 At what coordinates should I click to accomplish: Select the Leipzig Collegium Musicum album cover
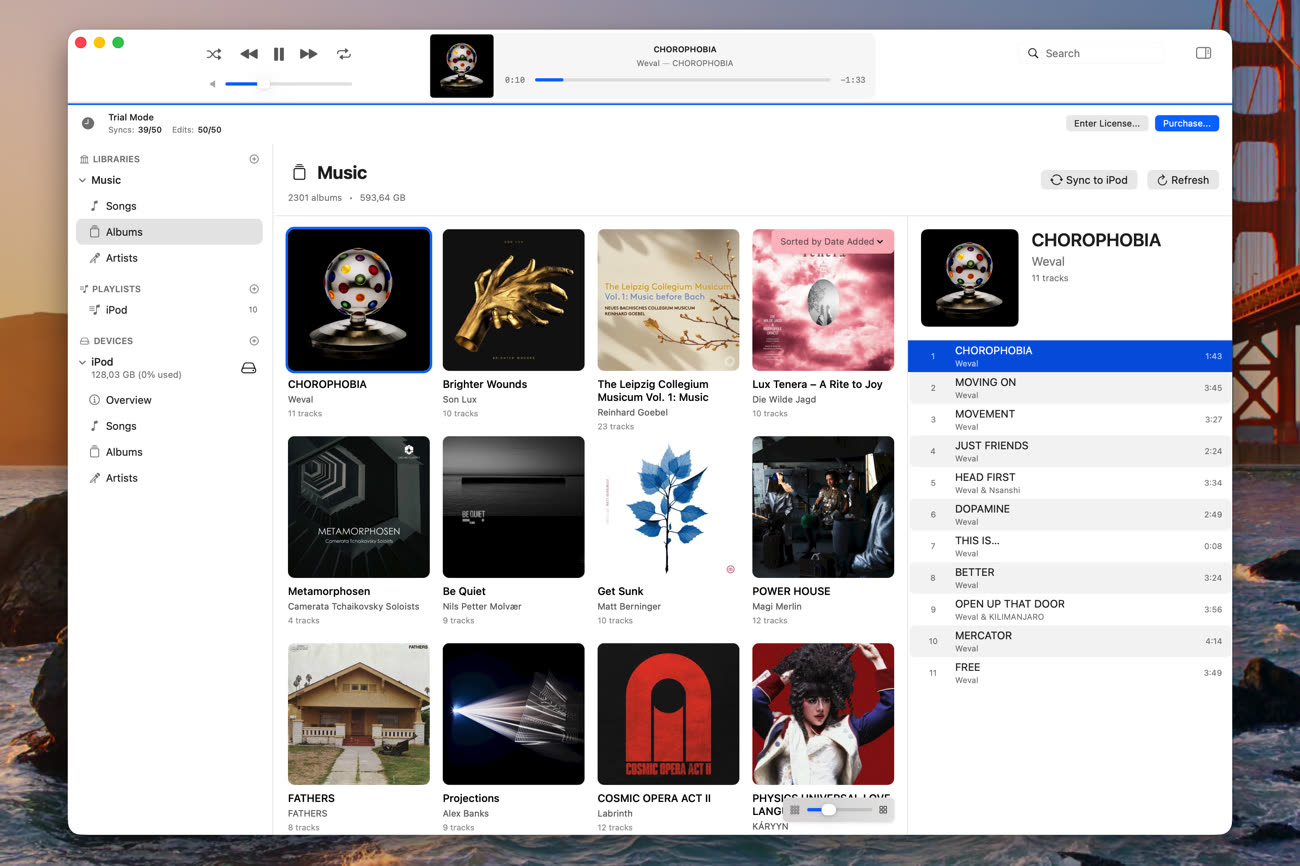(x=669, y=300)
